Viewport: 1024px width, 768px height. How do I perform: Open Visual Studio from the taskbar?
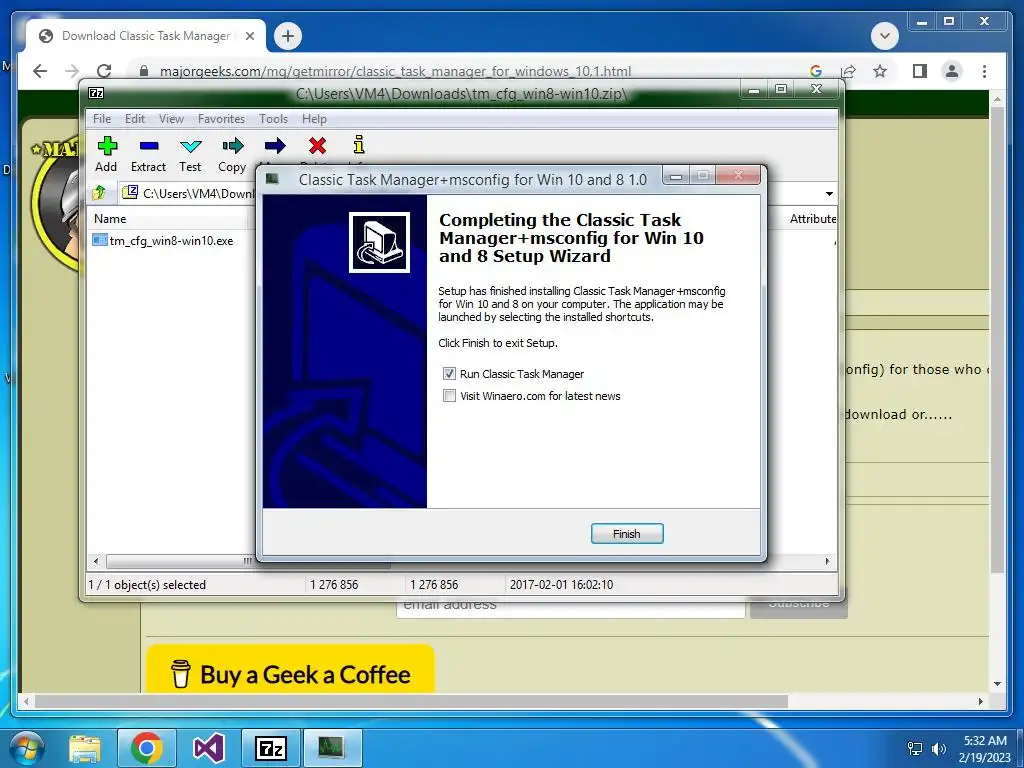click(x=208, y=748)
